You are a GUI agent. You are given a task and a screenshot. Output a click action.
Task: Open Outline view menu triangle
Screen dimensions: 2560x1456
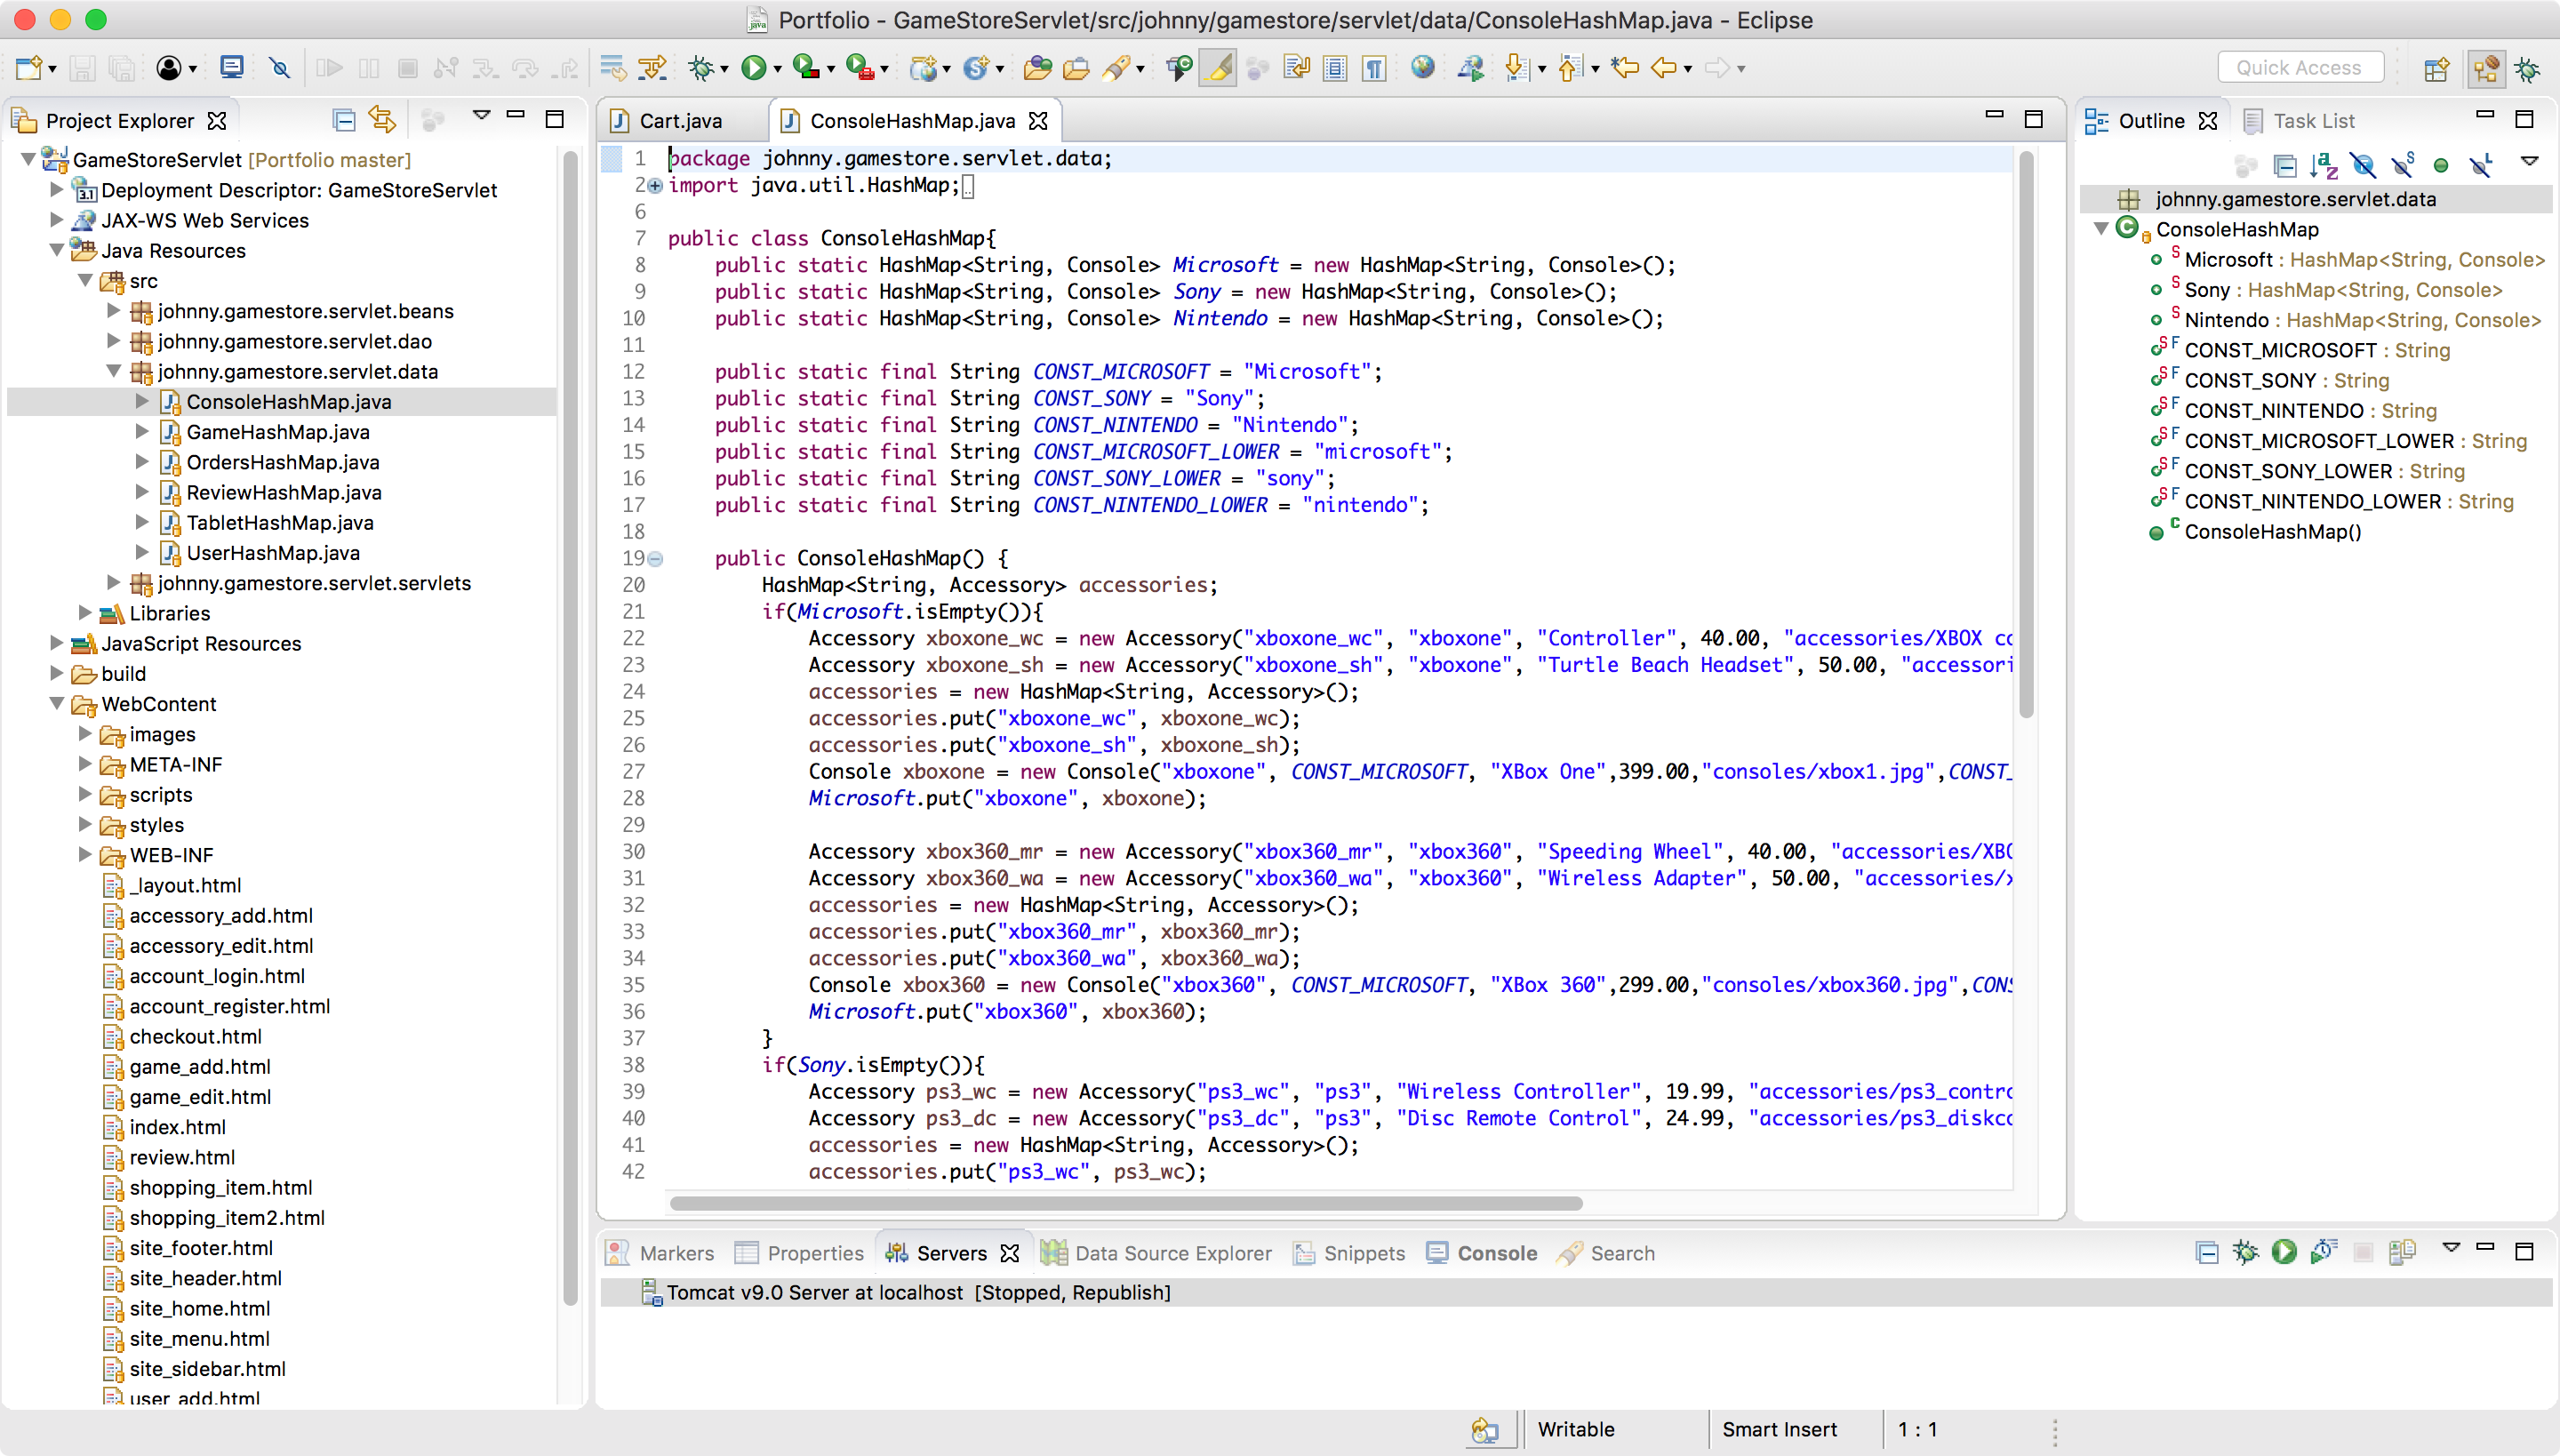coord(2529,161)
